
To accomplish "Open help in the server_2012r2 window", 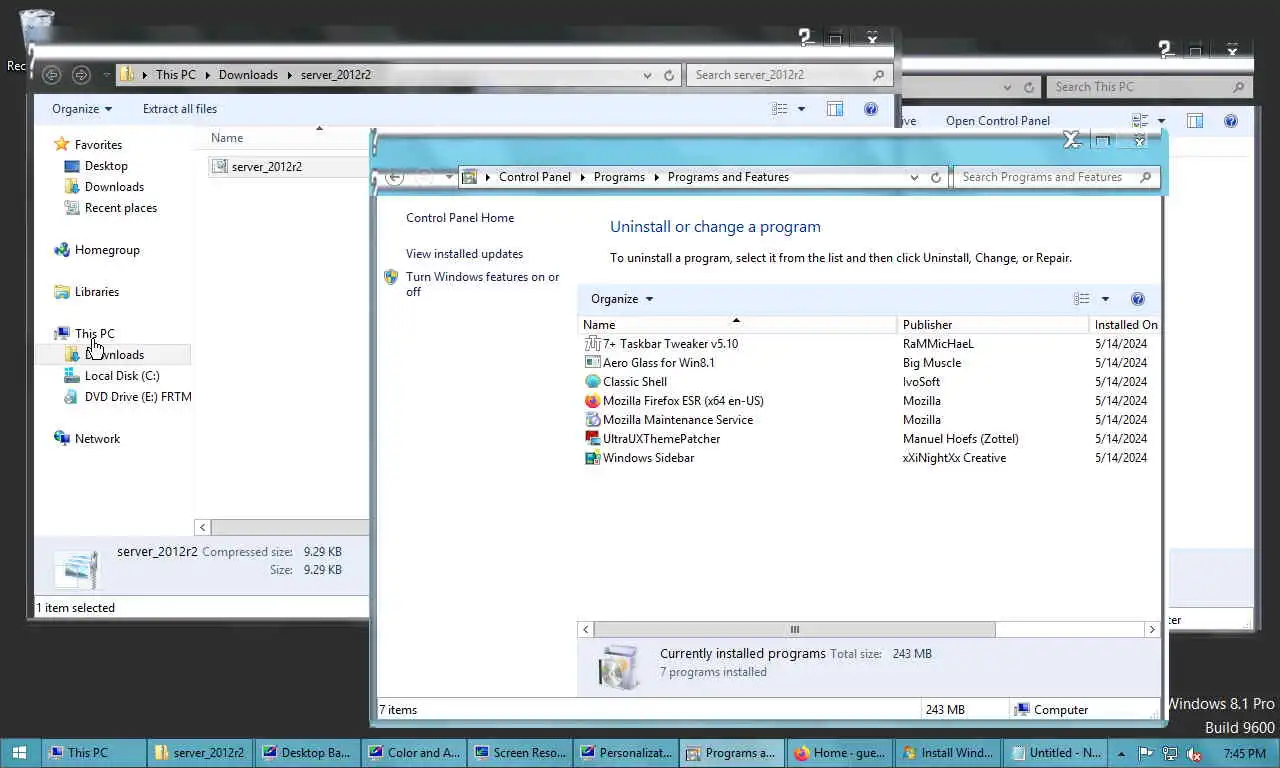I will (871, 109).
